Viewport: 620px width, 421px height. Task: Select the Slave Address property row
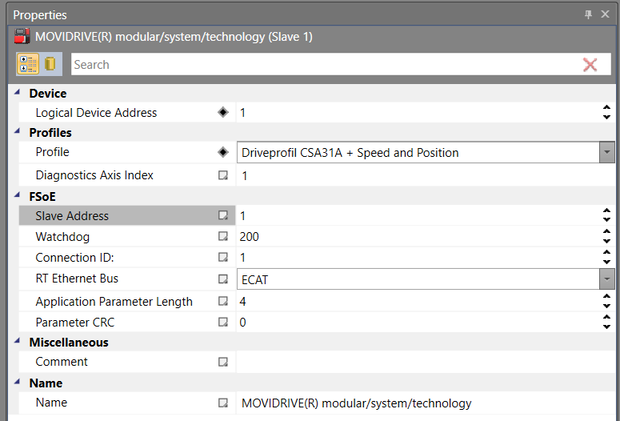point(115,216)
